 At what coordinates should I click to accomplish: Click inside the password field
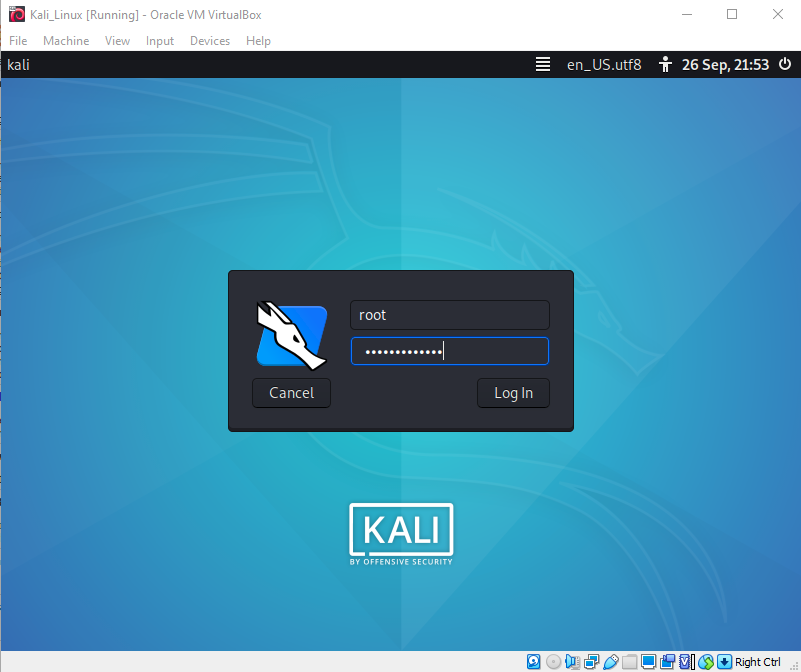[x=449, y=351]
